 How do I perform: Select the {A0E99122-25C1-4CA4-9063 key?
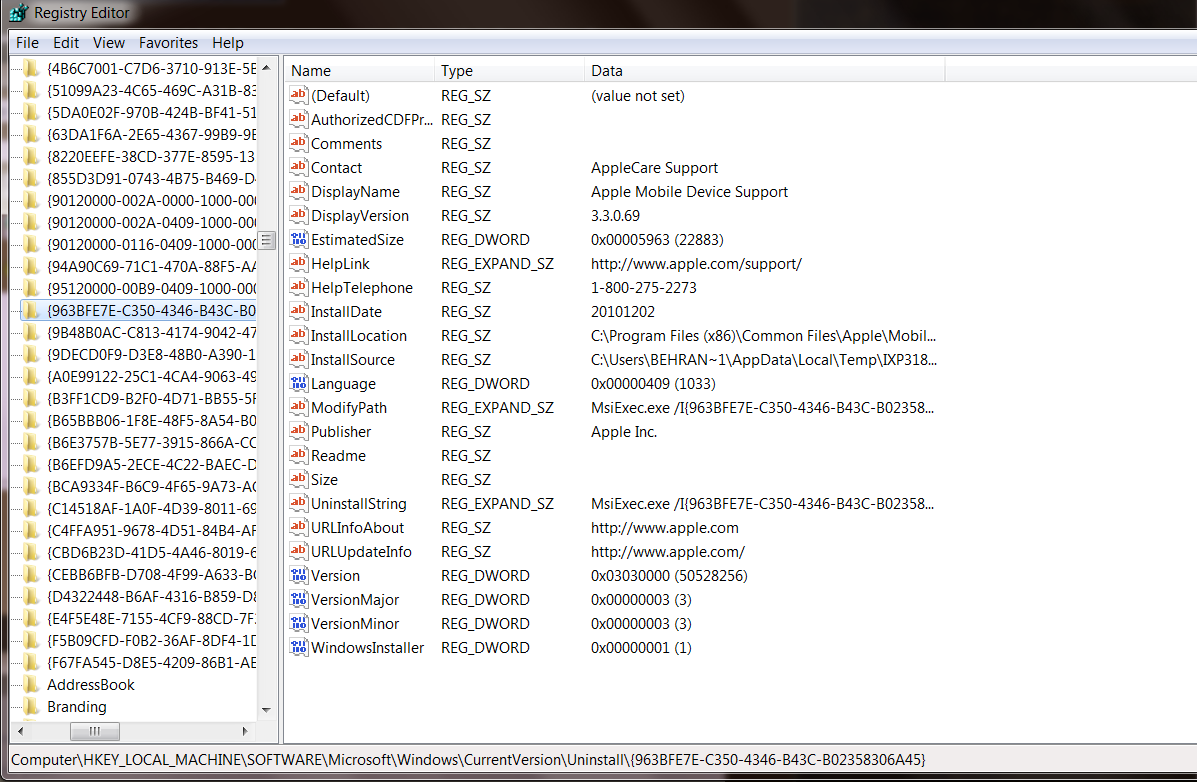click(151, 376)
